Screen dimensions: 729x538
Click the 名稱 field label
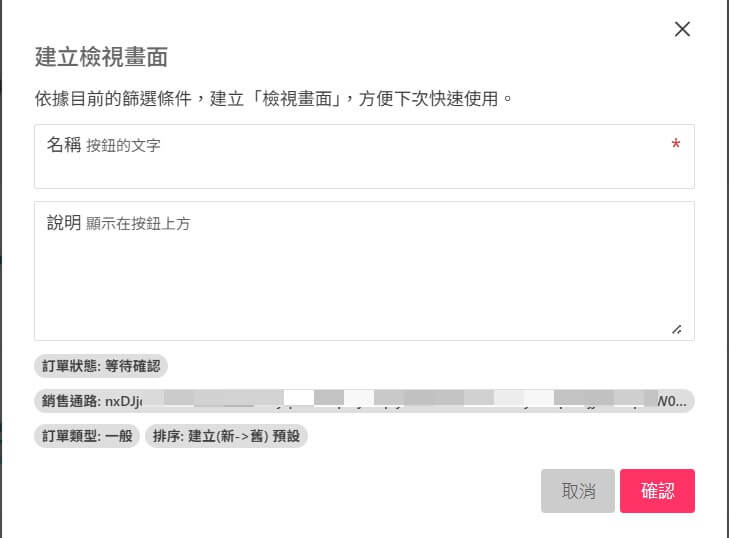pos(63,145)
